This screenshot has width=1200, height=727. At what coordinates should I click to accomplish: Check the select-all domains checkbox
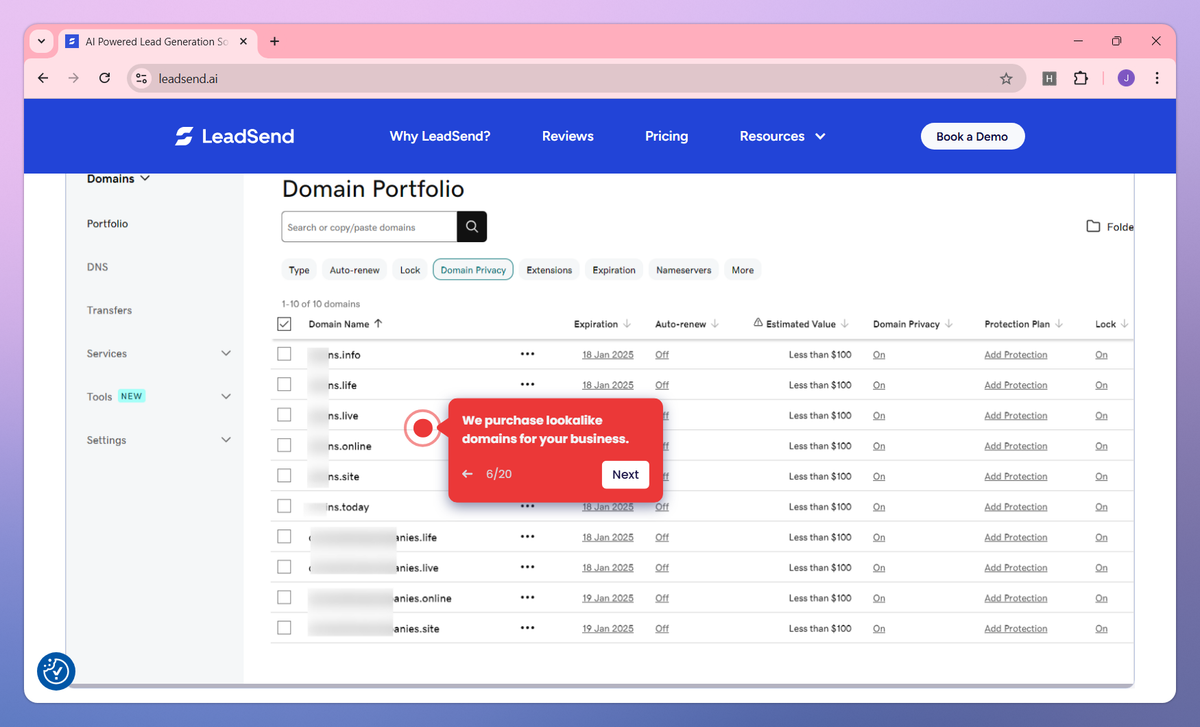[x=284, y=323]
